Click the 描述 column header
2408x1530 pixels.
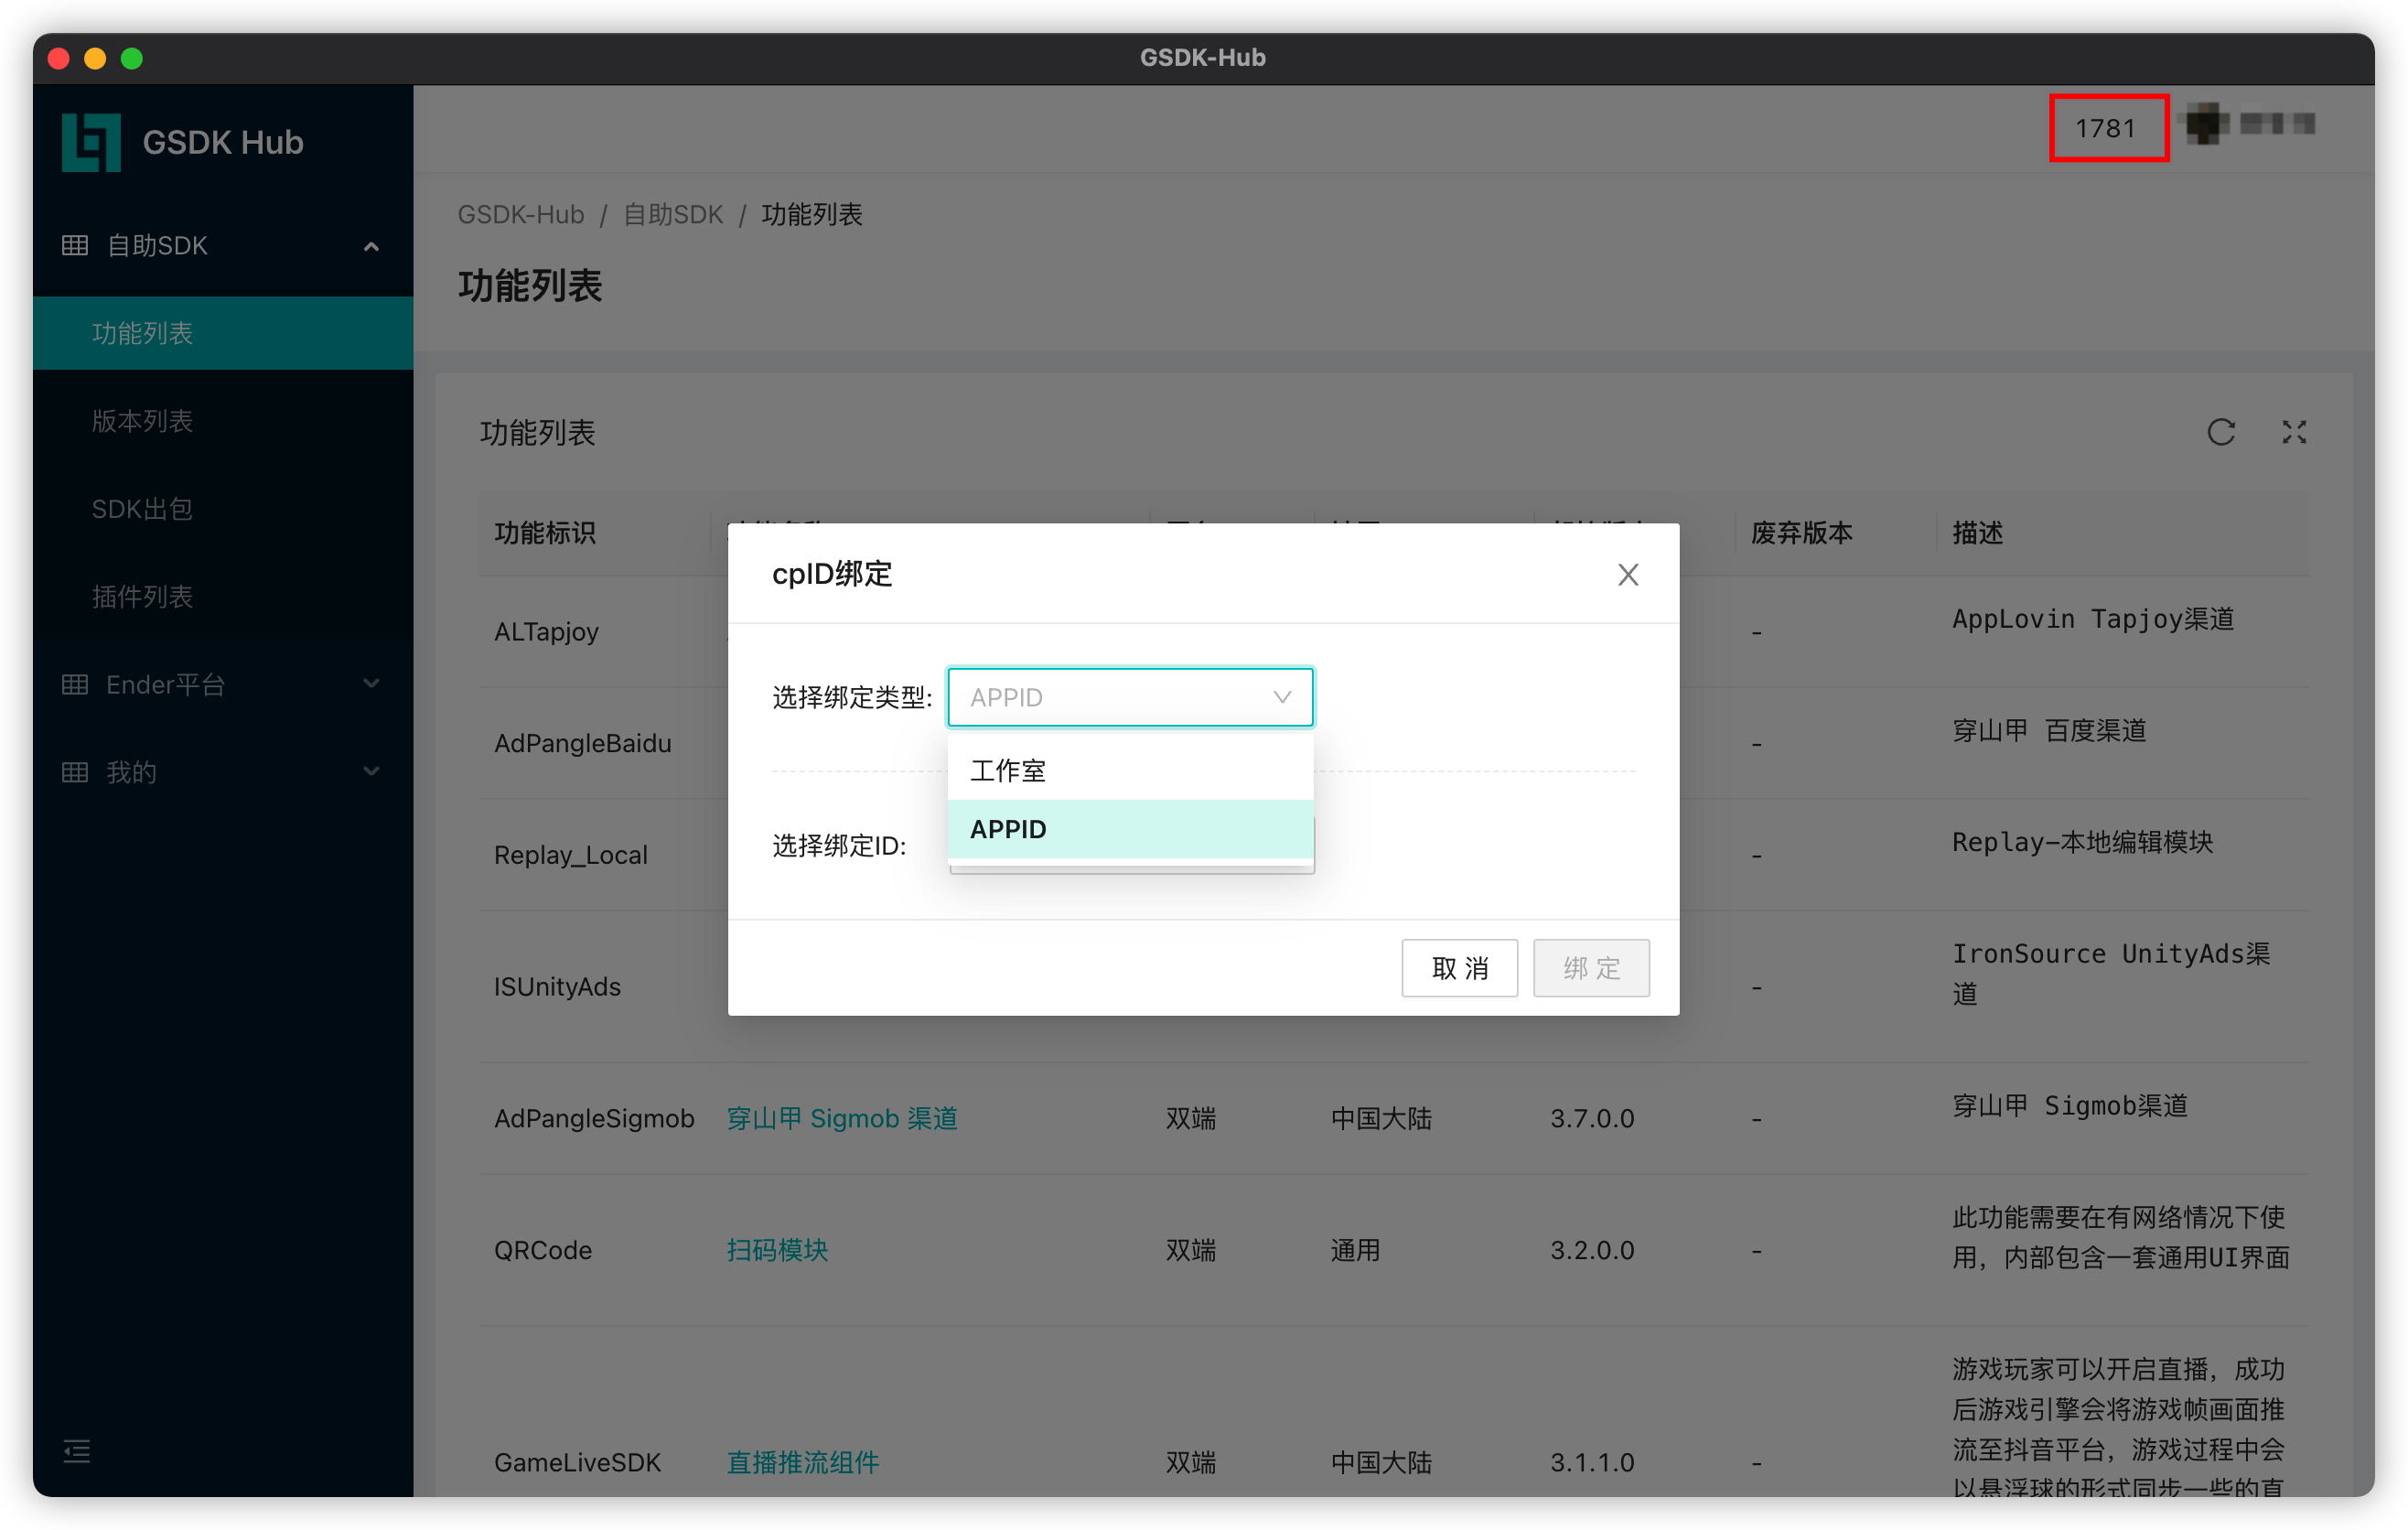1977,532
